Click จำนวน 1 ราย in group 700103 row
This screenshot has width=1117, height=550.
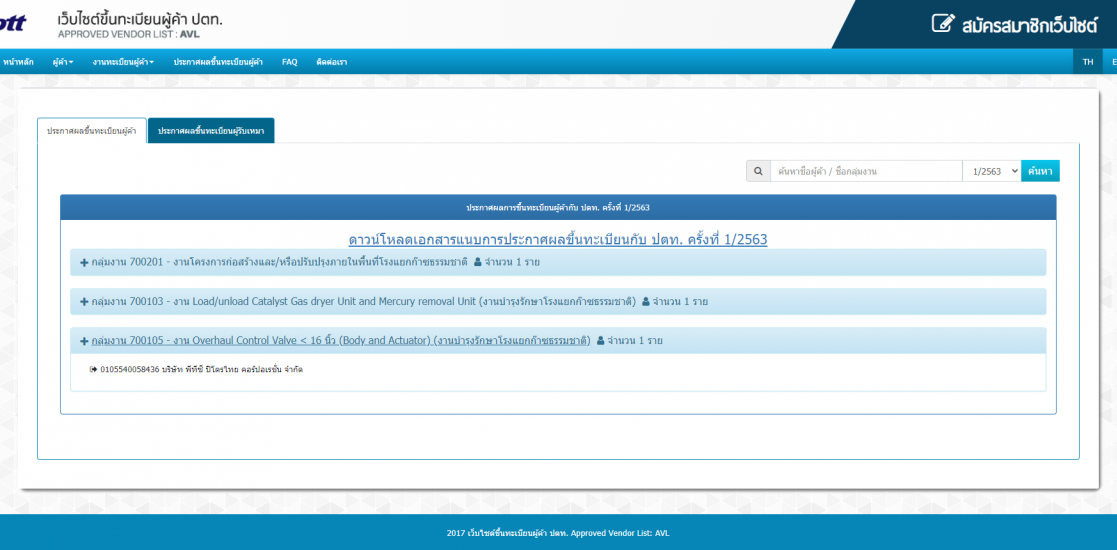coord(680,301)
